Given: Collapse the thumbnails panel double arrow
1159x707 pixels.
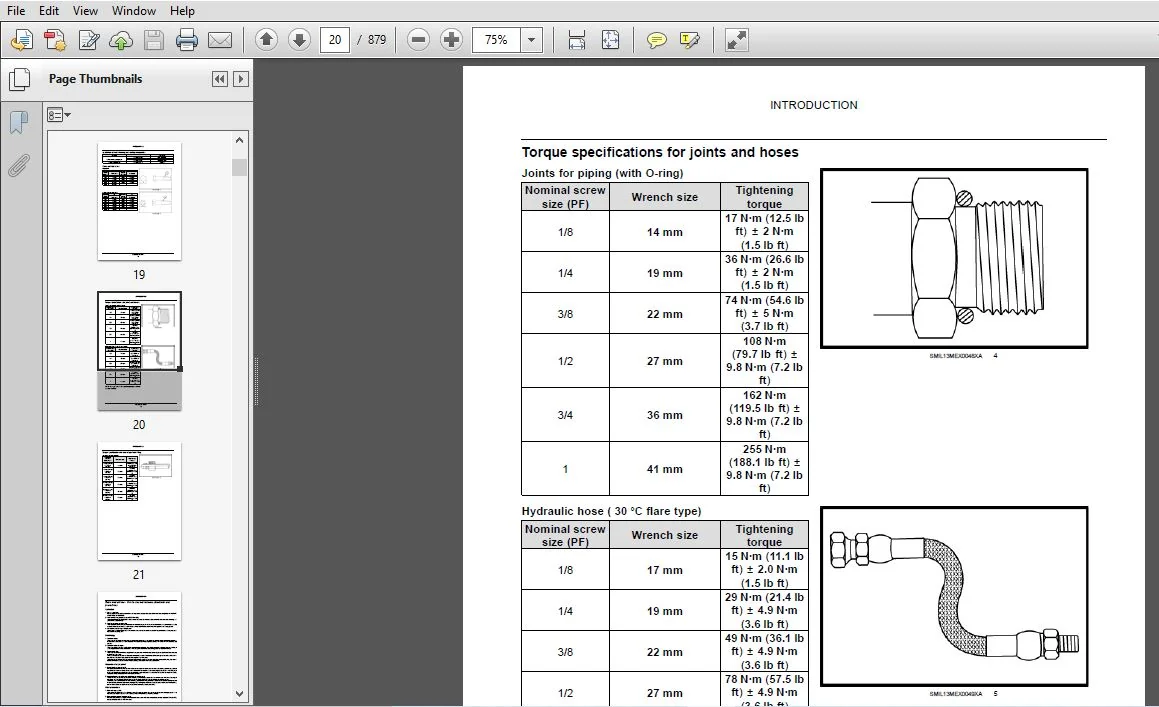Looking at the screenshot, I should [x=220, y=79].
